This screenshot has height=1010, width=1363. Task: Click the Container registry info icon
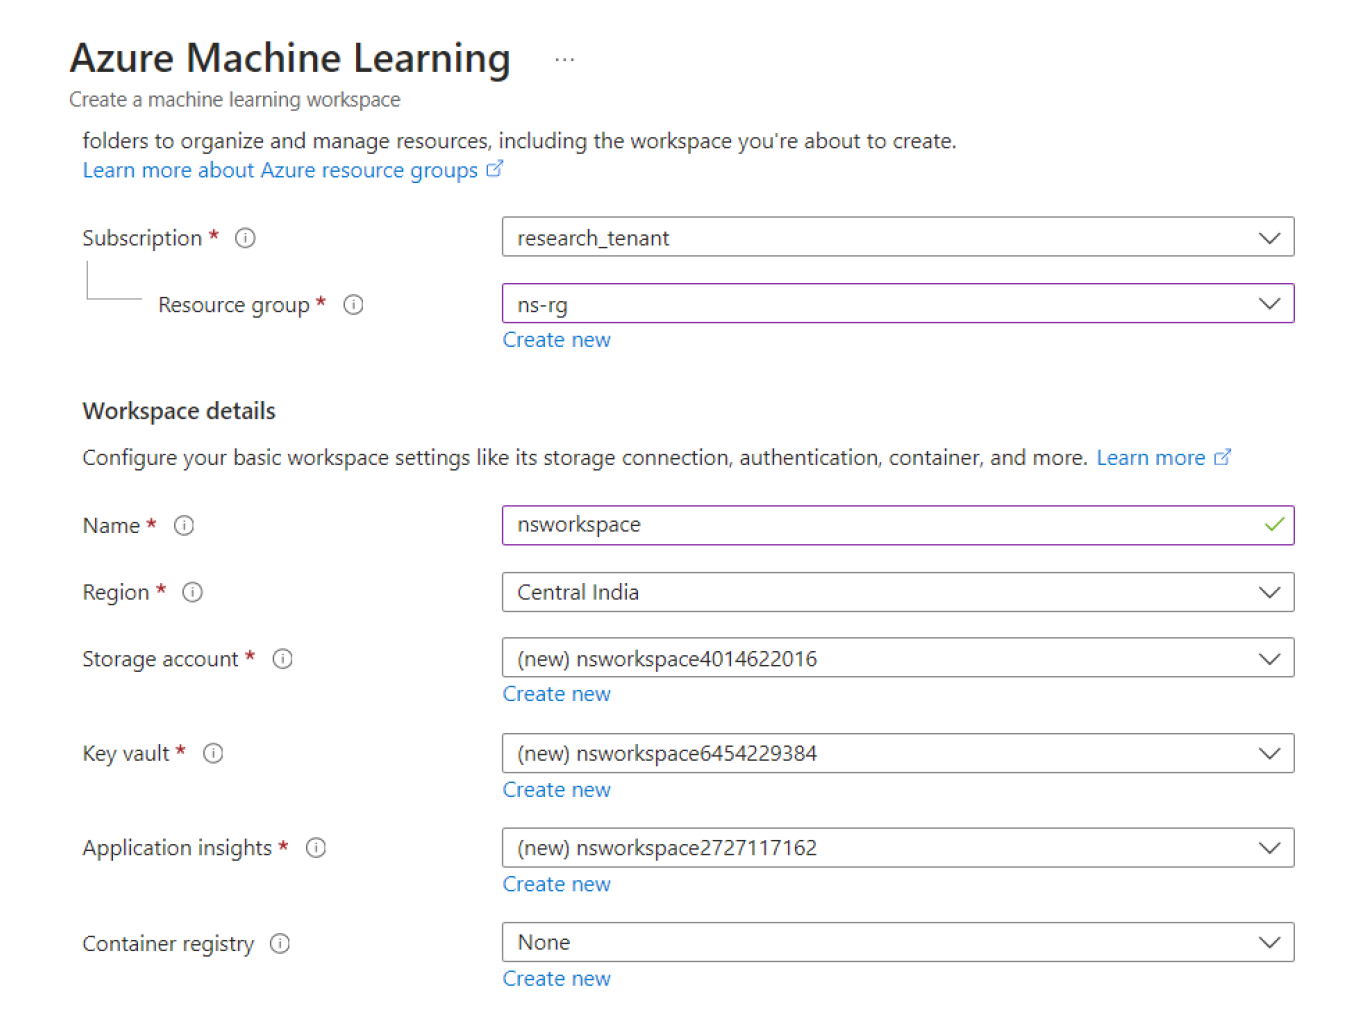coord(280,944)
